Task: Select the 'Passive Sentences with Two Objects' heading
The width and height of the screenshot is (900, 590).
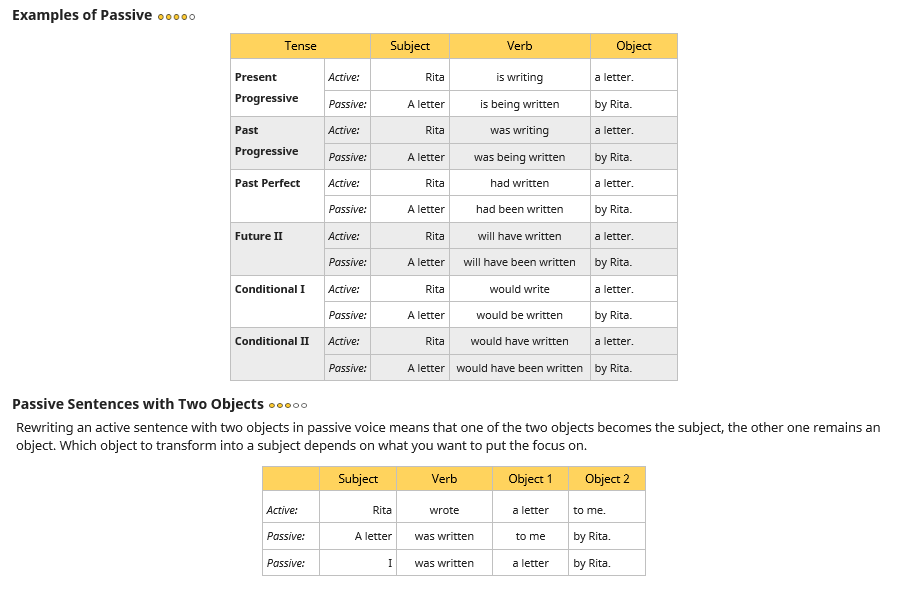Action: [x=138, y=404]
